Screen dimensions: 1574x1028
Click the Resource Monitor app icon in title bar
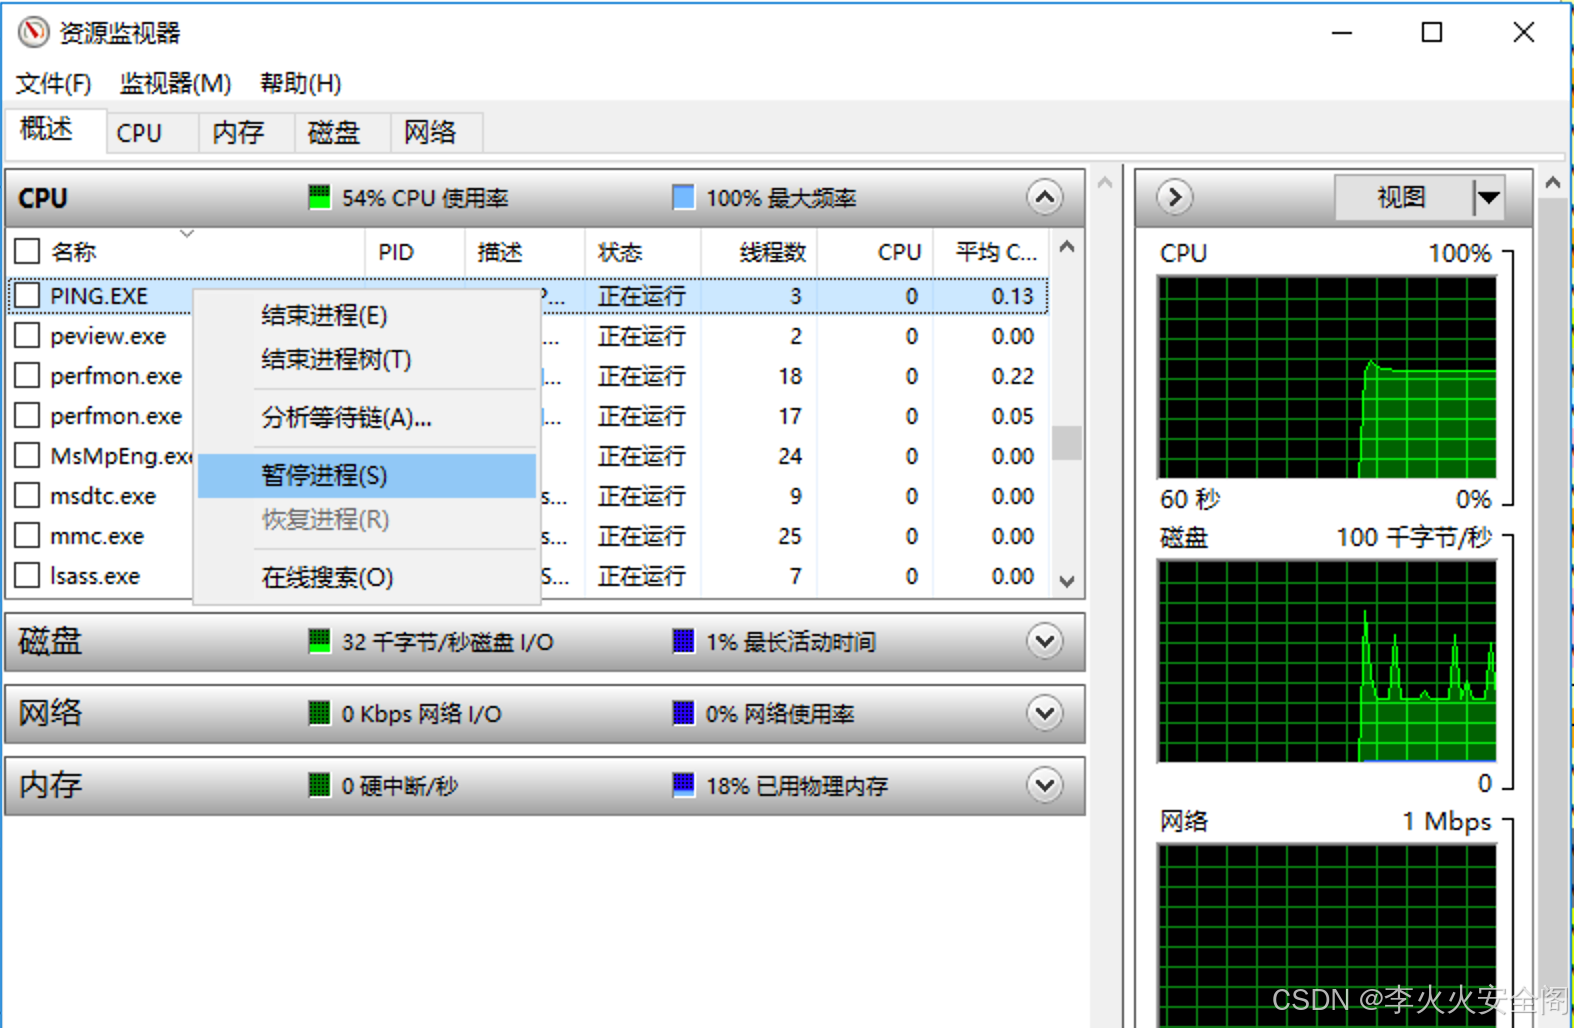[x=33, y=32]
